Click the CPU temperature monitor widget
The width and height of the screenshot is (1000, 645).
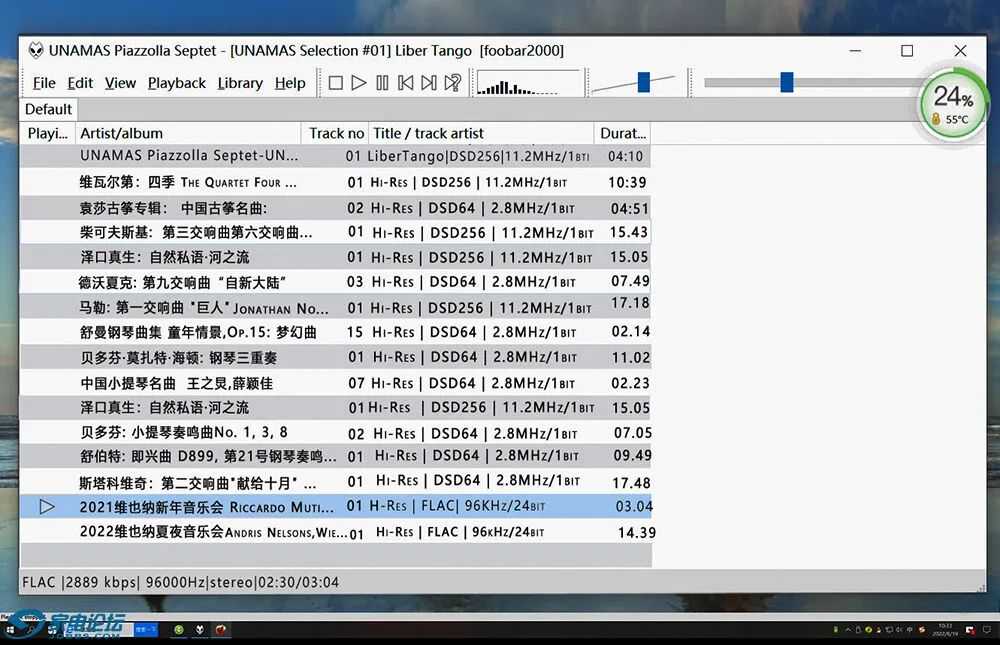[952, 103]
